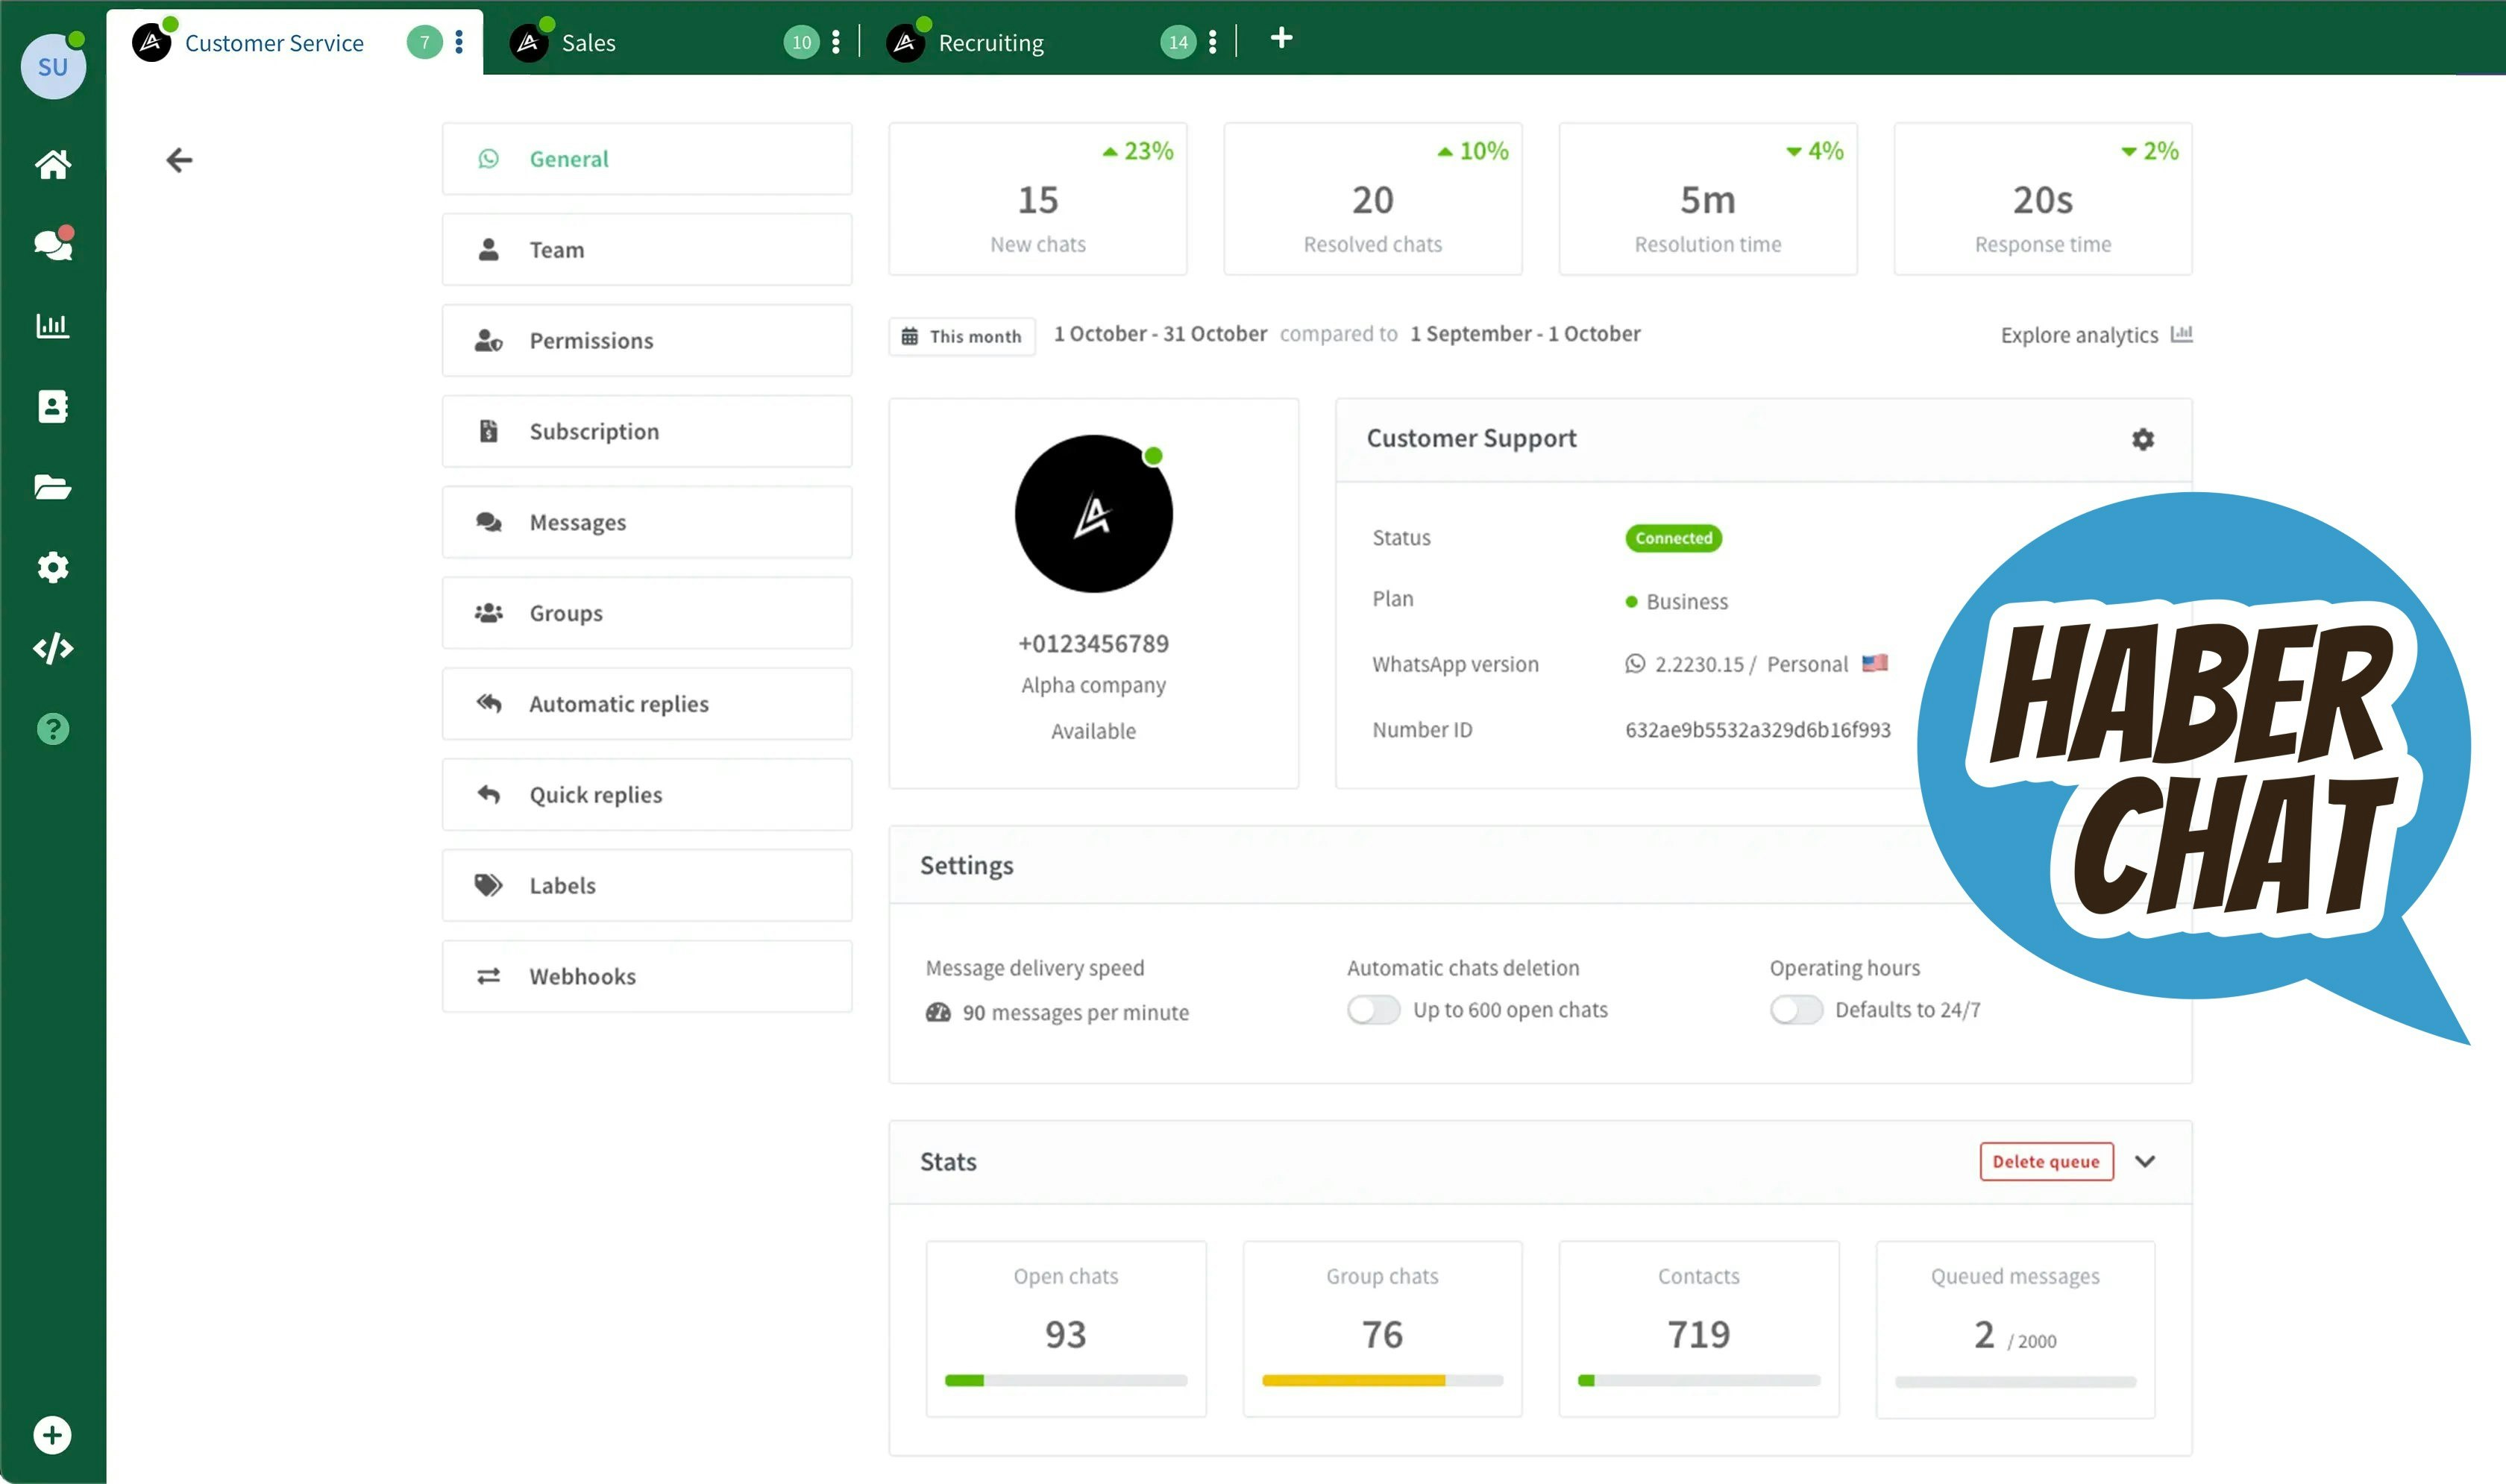This screenshot has width=2506, height=1484.
Task: Collapse the Stats section chevron
Action: [x=2145, y=1161]
